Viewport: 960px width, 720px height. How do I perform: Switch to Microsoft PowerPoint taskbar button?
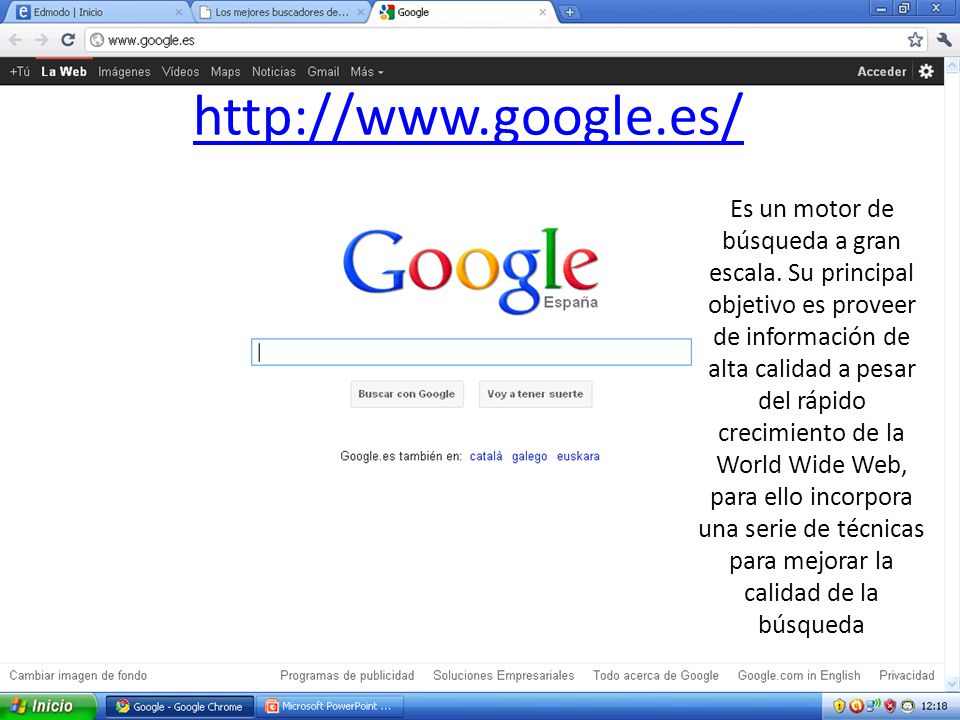tap(330, 707)
